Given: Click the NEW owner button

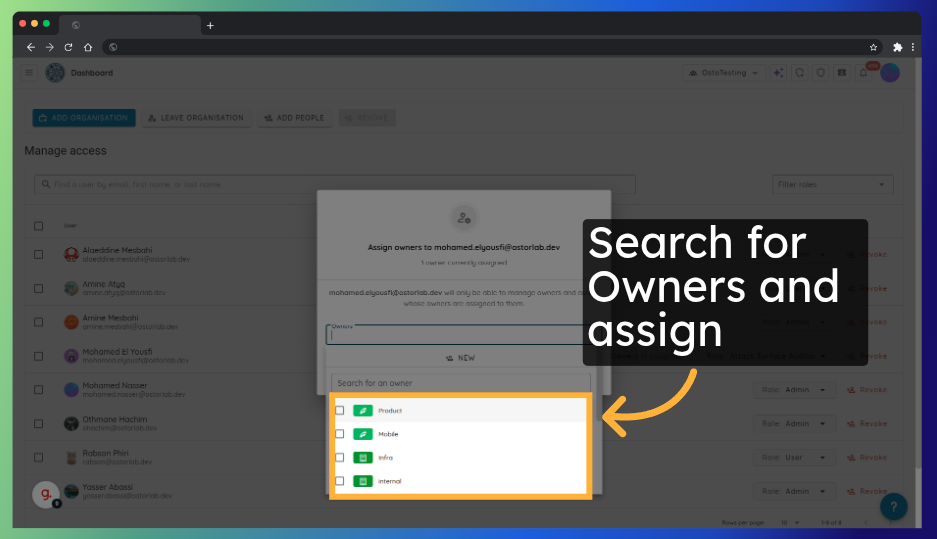Looking at the screenshot, I should [460, 357].
